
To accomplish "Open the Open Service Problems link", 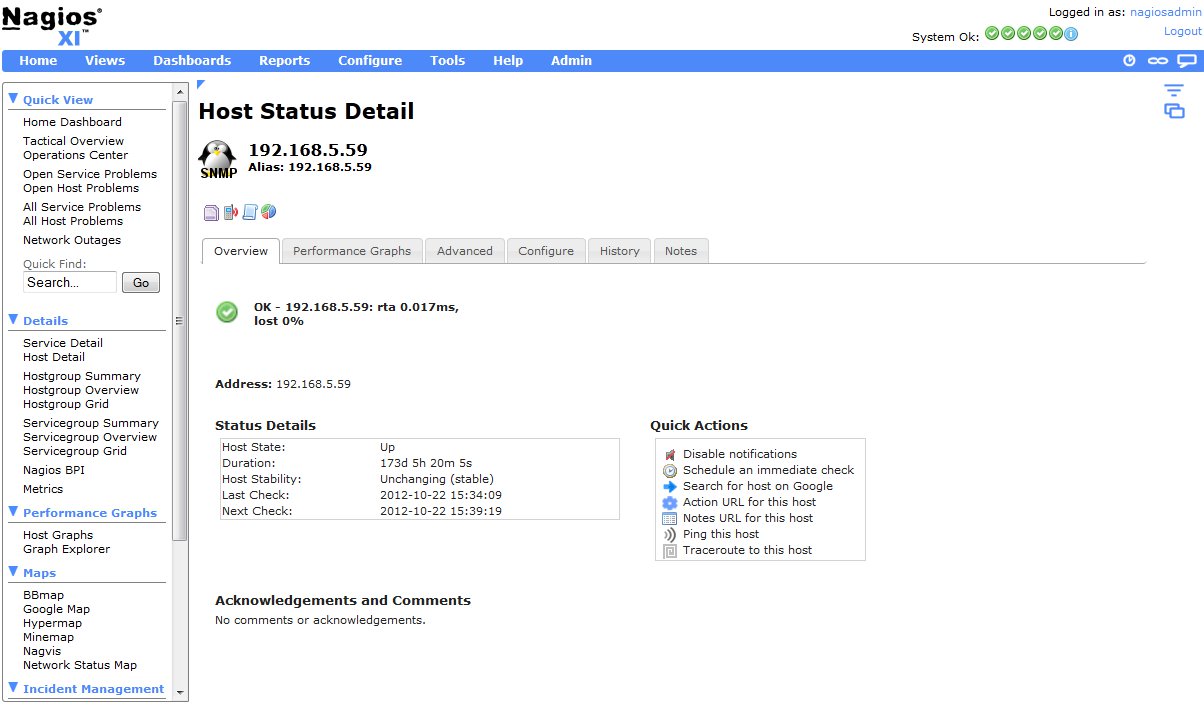I will click(90, 174).
